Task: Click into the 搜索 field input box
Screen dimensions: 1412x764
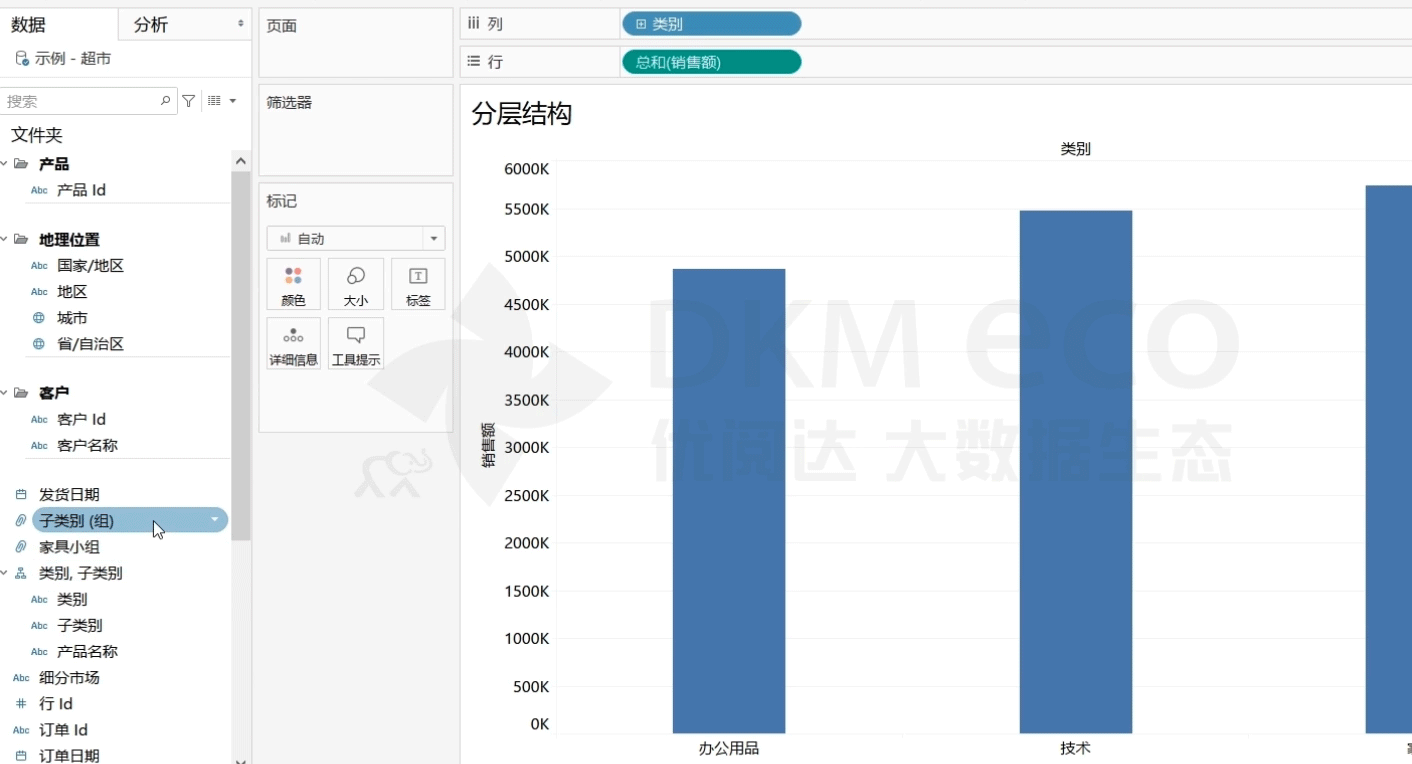Action: tap(80, 101)
